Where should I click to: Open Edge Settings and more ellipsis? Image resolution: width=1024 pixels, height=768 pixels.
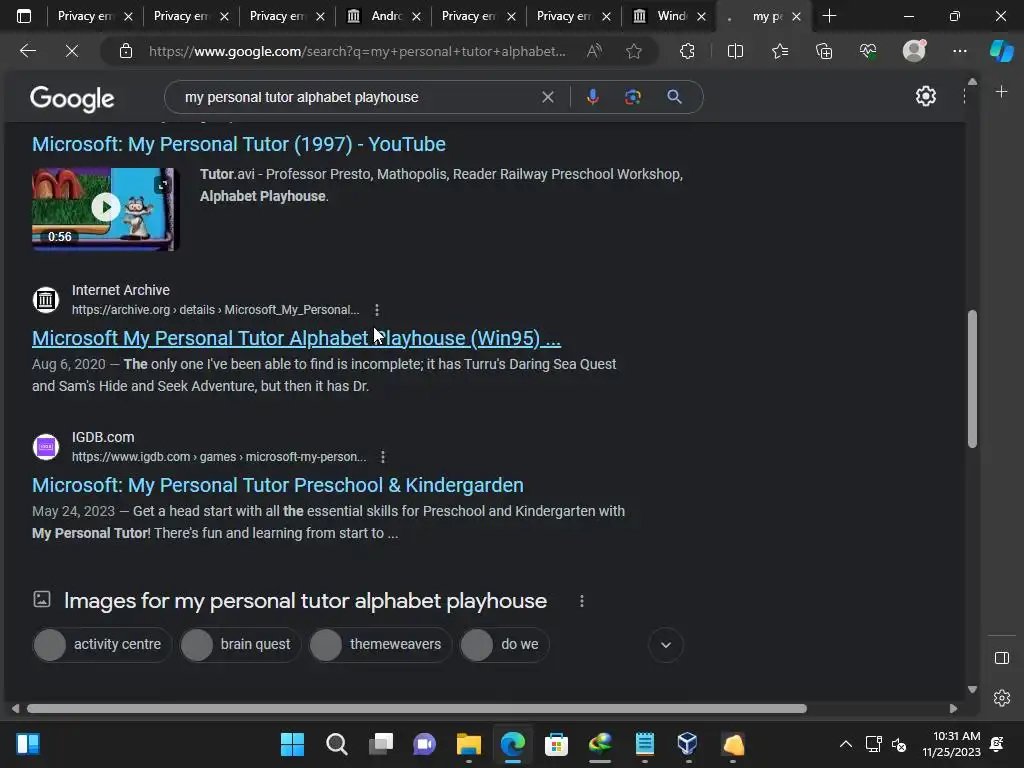pyautogui.click(x=959, y=51)
